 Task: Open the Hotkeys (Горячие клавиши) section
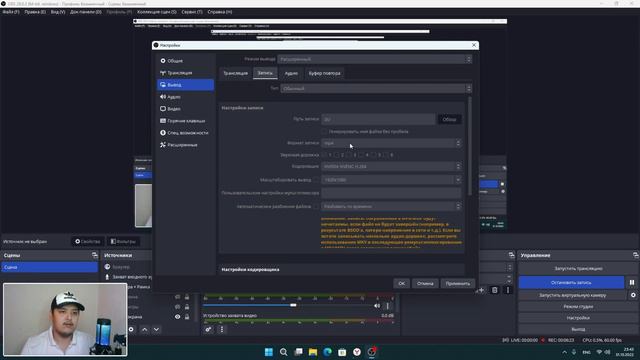point(185,121)
